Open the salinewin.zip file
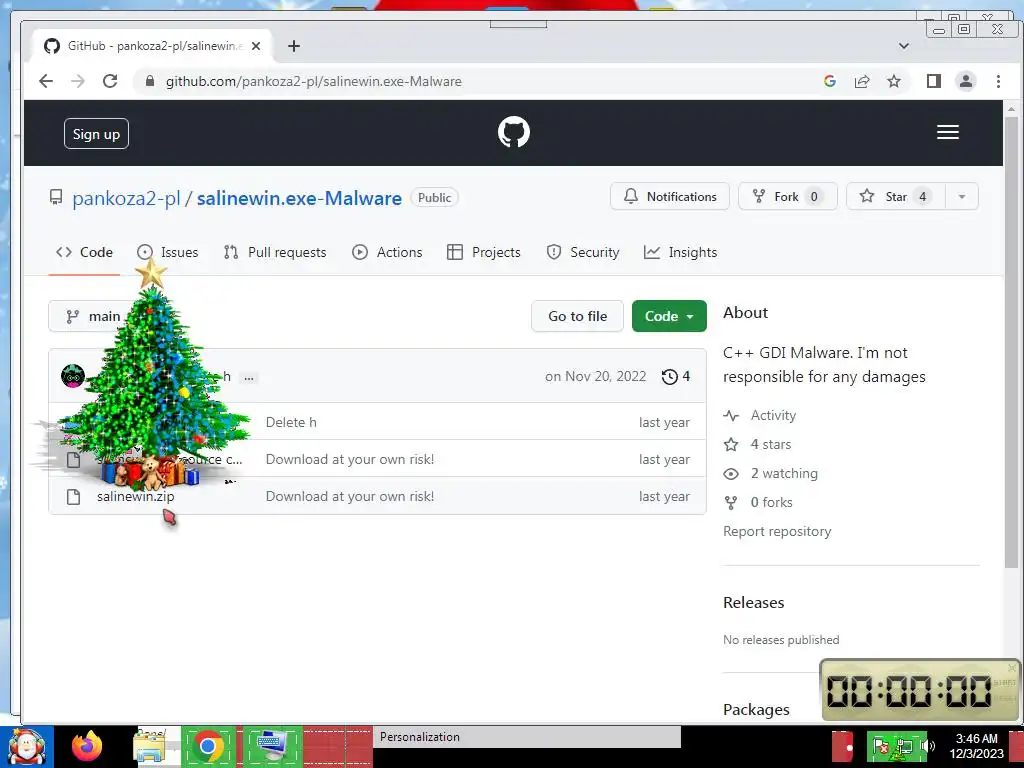1024x768 pixels. click(x=136, y=496)
